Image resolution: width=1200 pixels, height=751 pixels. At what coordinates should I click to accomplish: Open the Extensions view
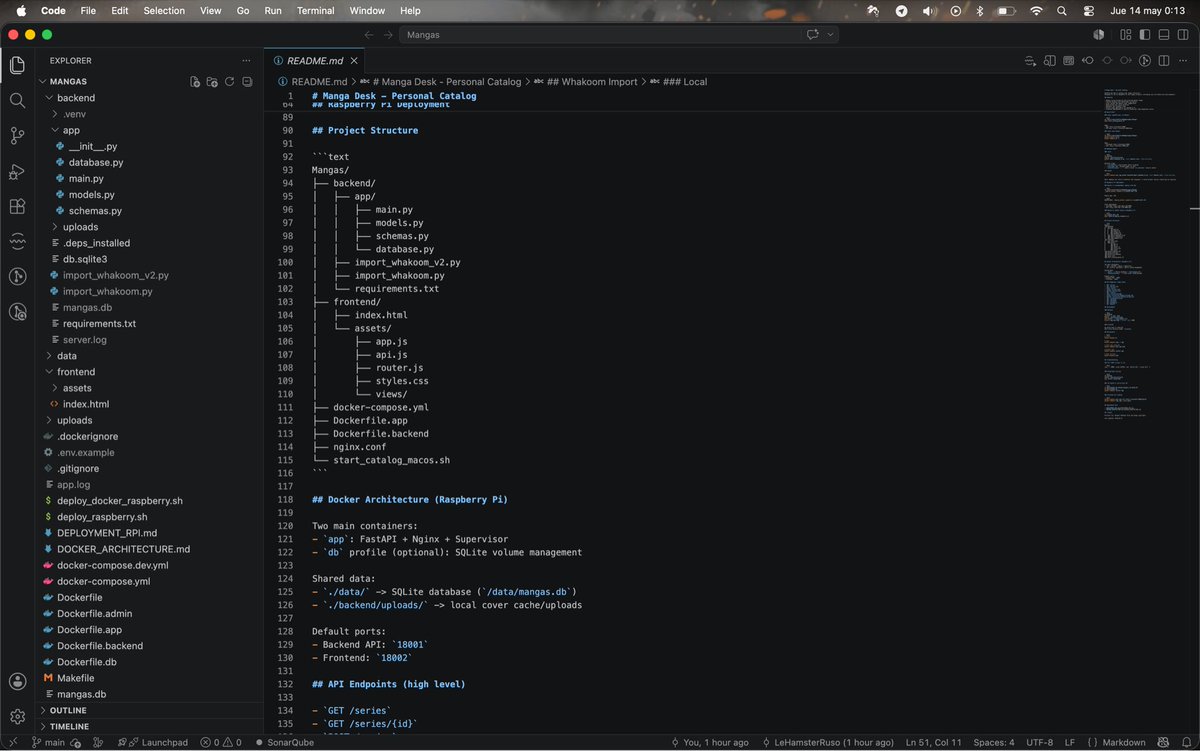point(17,206)
